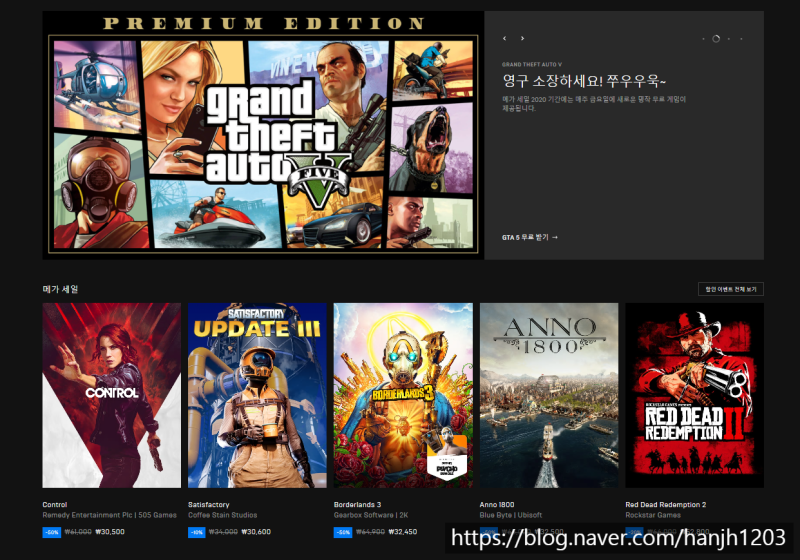Screen dimensions: 800x560
Task: Click the Anno 1800 title text
Action: point(497,504)
